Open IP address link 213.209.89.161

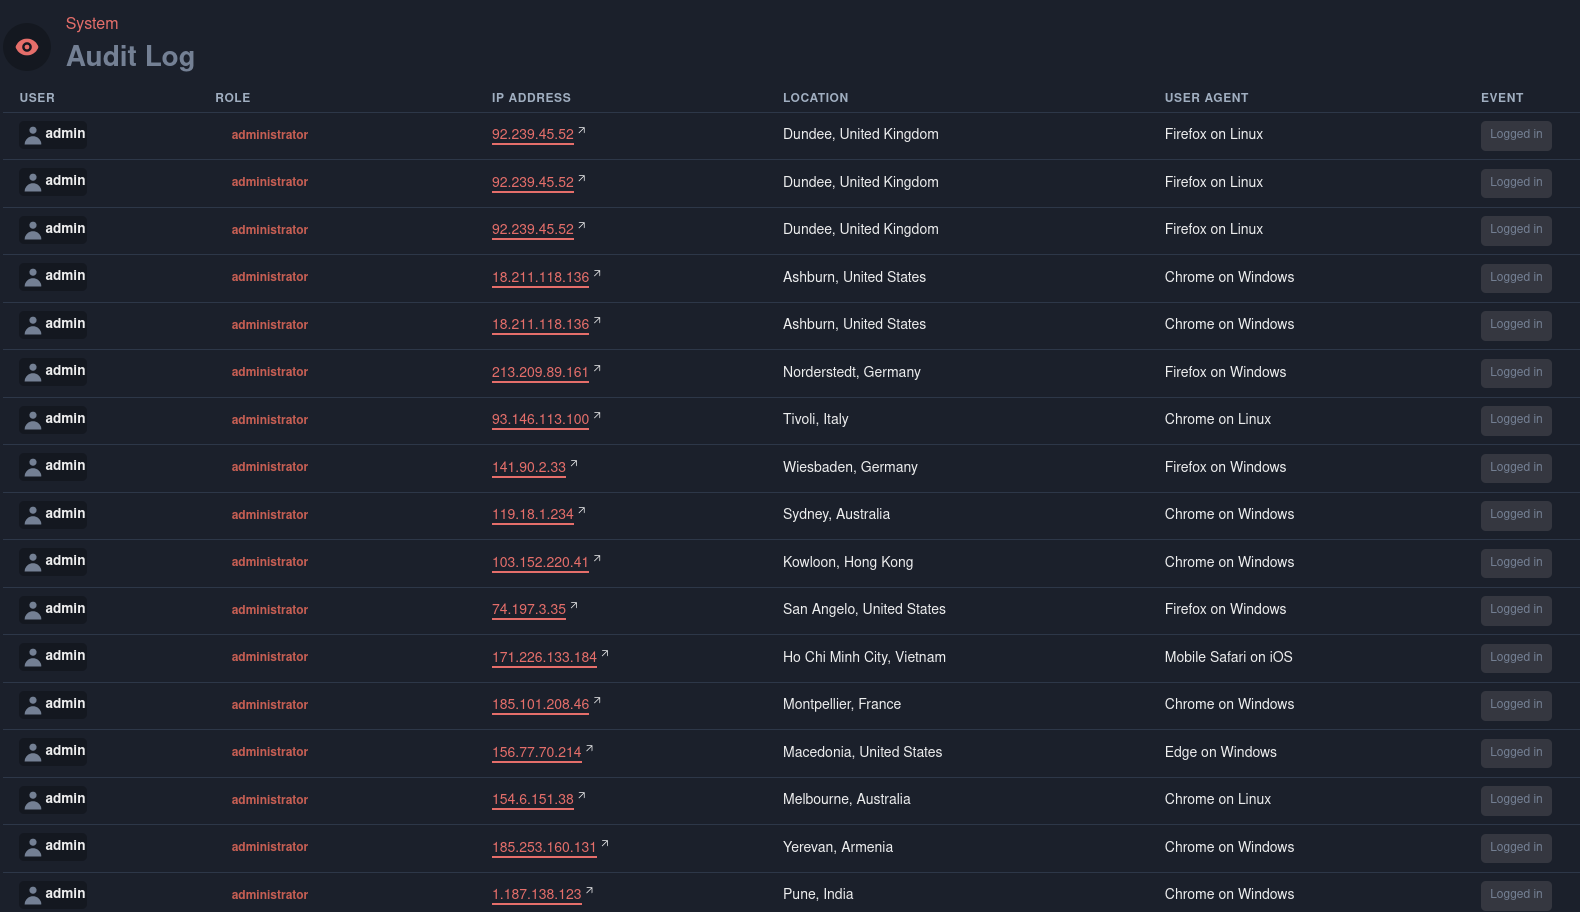[x=540, y=372]
